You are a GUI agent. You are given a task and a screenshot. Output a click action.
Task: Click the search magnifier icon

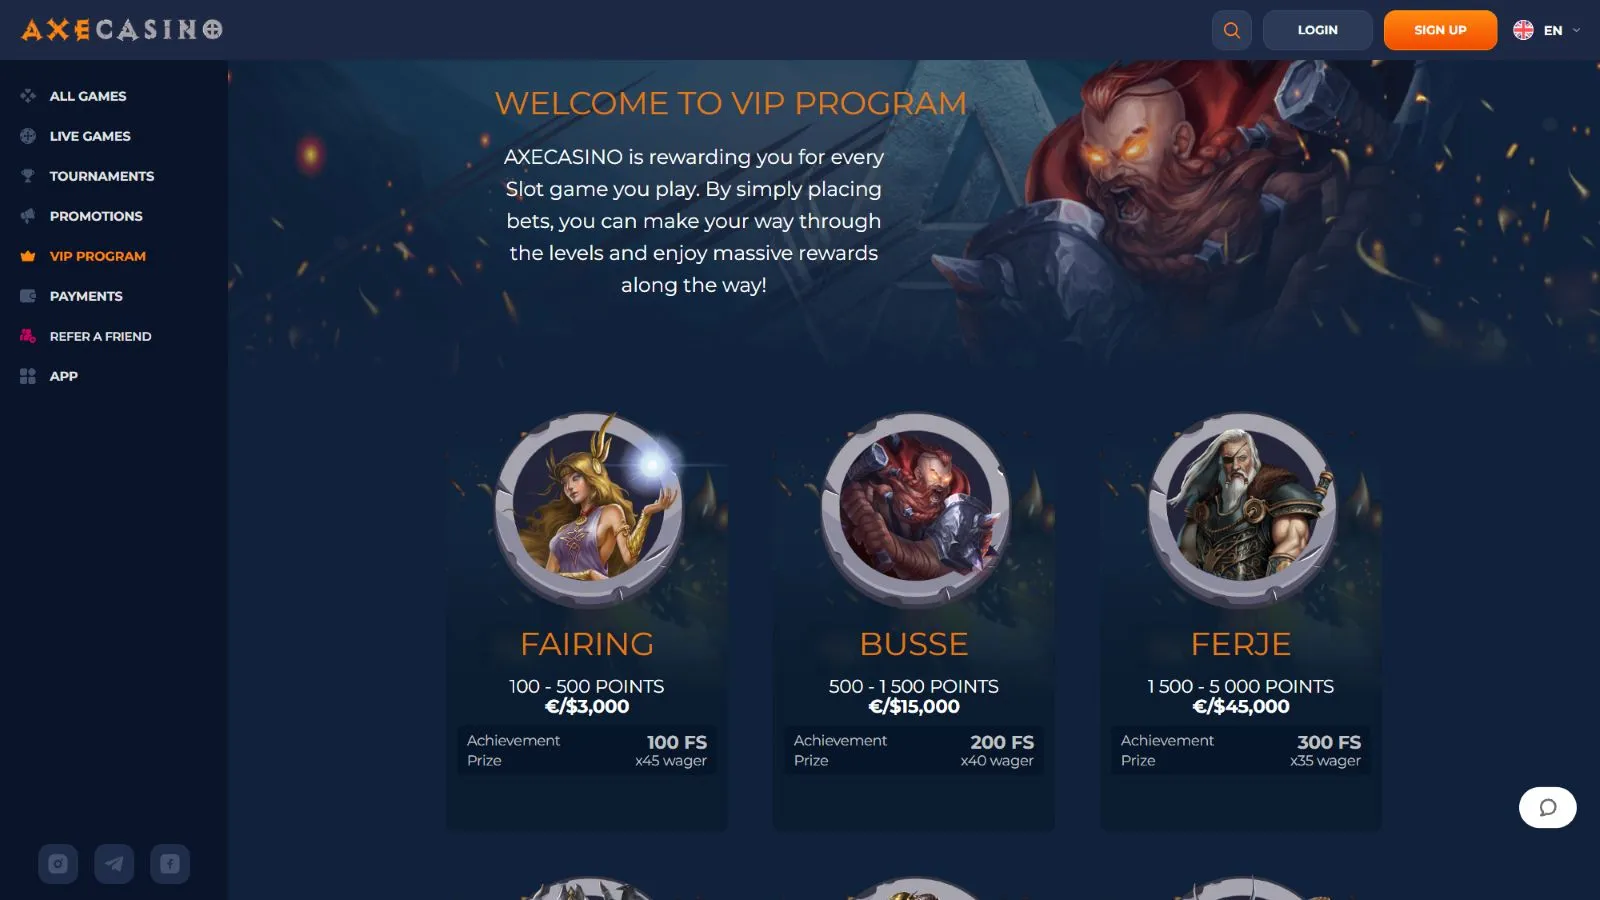tap(1232, 30)
